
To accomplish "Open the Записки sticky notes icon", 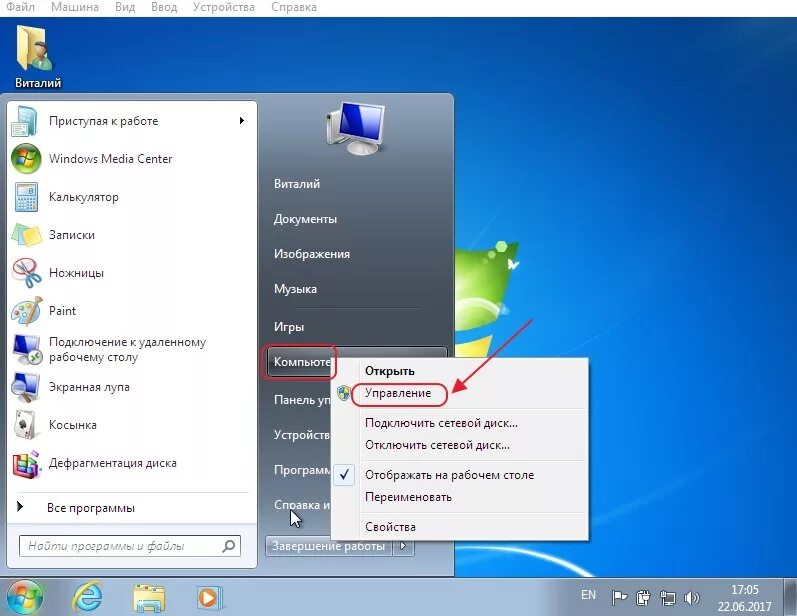I will (x=25, y=235).
